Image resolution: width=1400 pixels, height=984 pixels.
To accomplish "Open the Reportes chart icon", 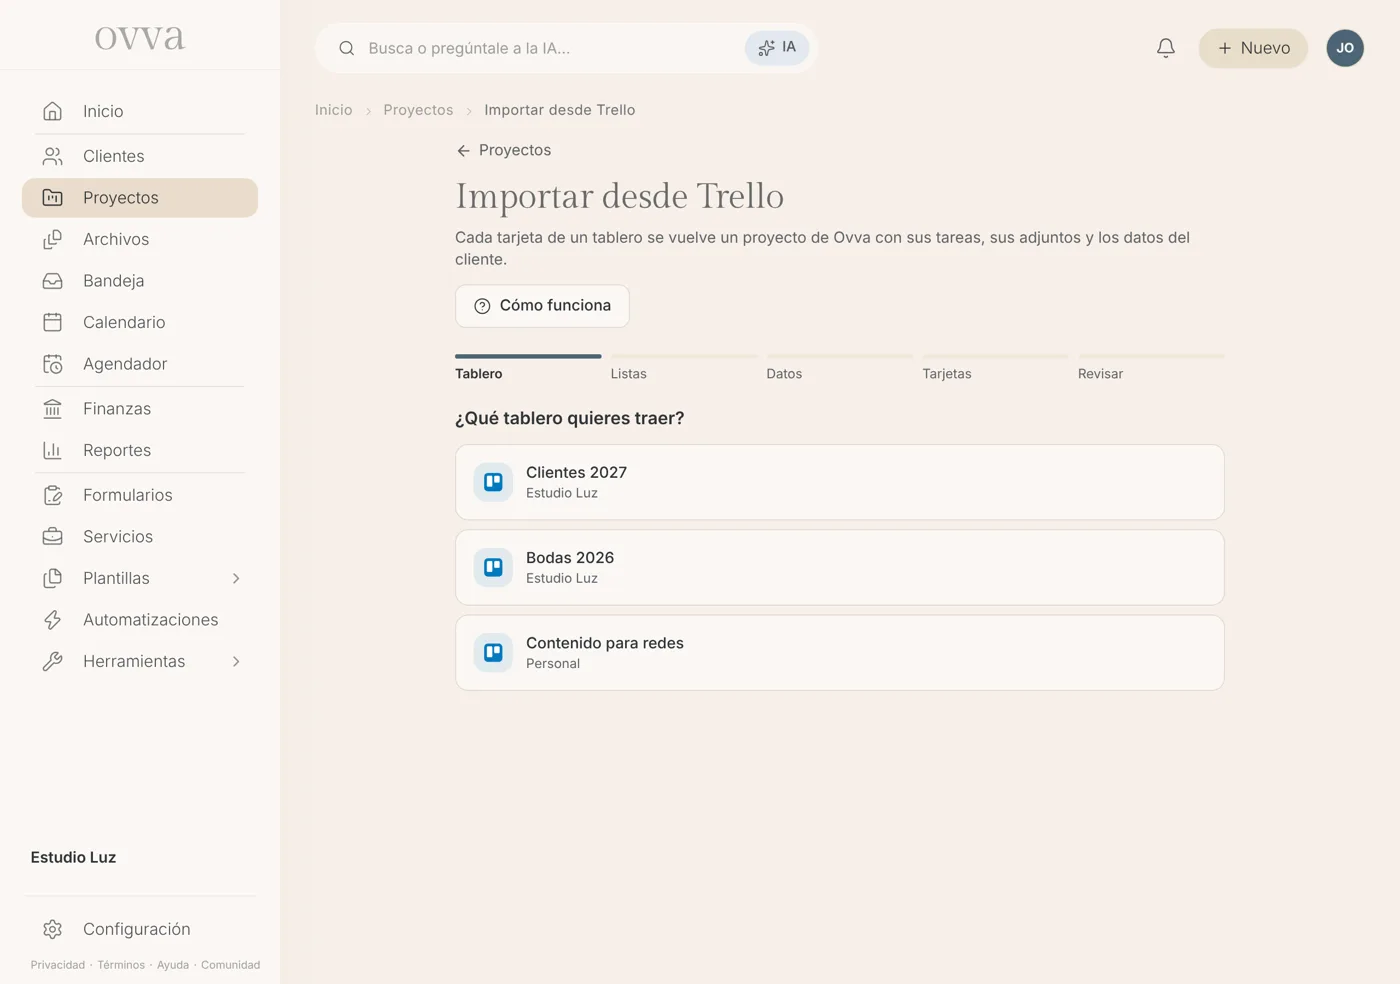I will coord(53,450).
